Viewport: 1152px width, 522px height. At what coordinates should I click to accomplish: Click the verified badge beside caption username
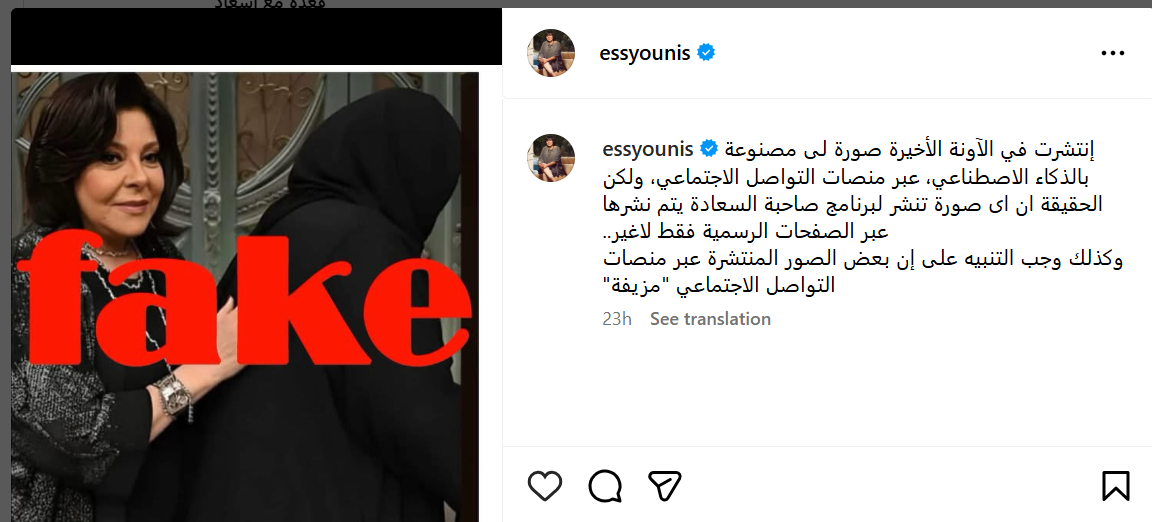tap(709, 149)
